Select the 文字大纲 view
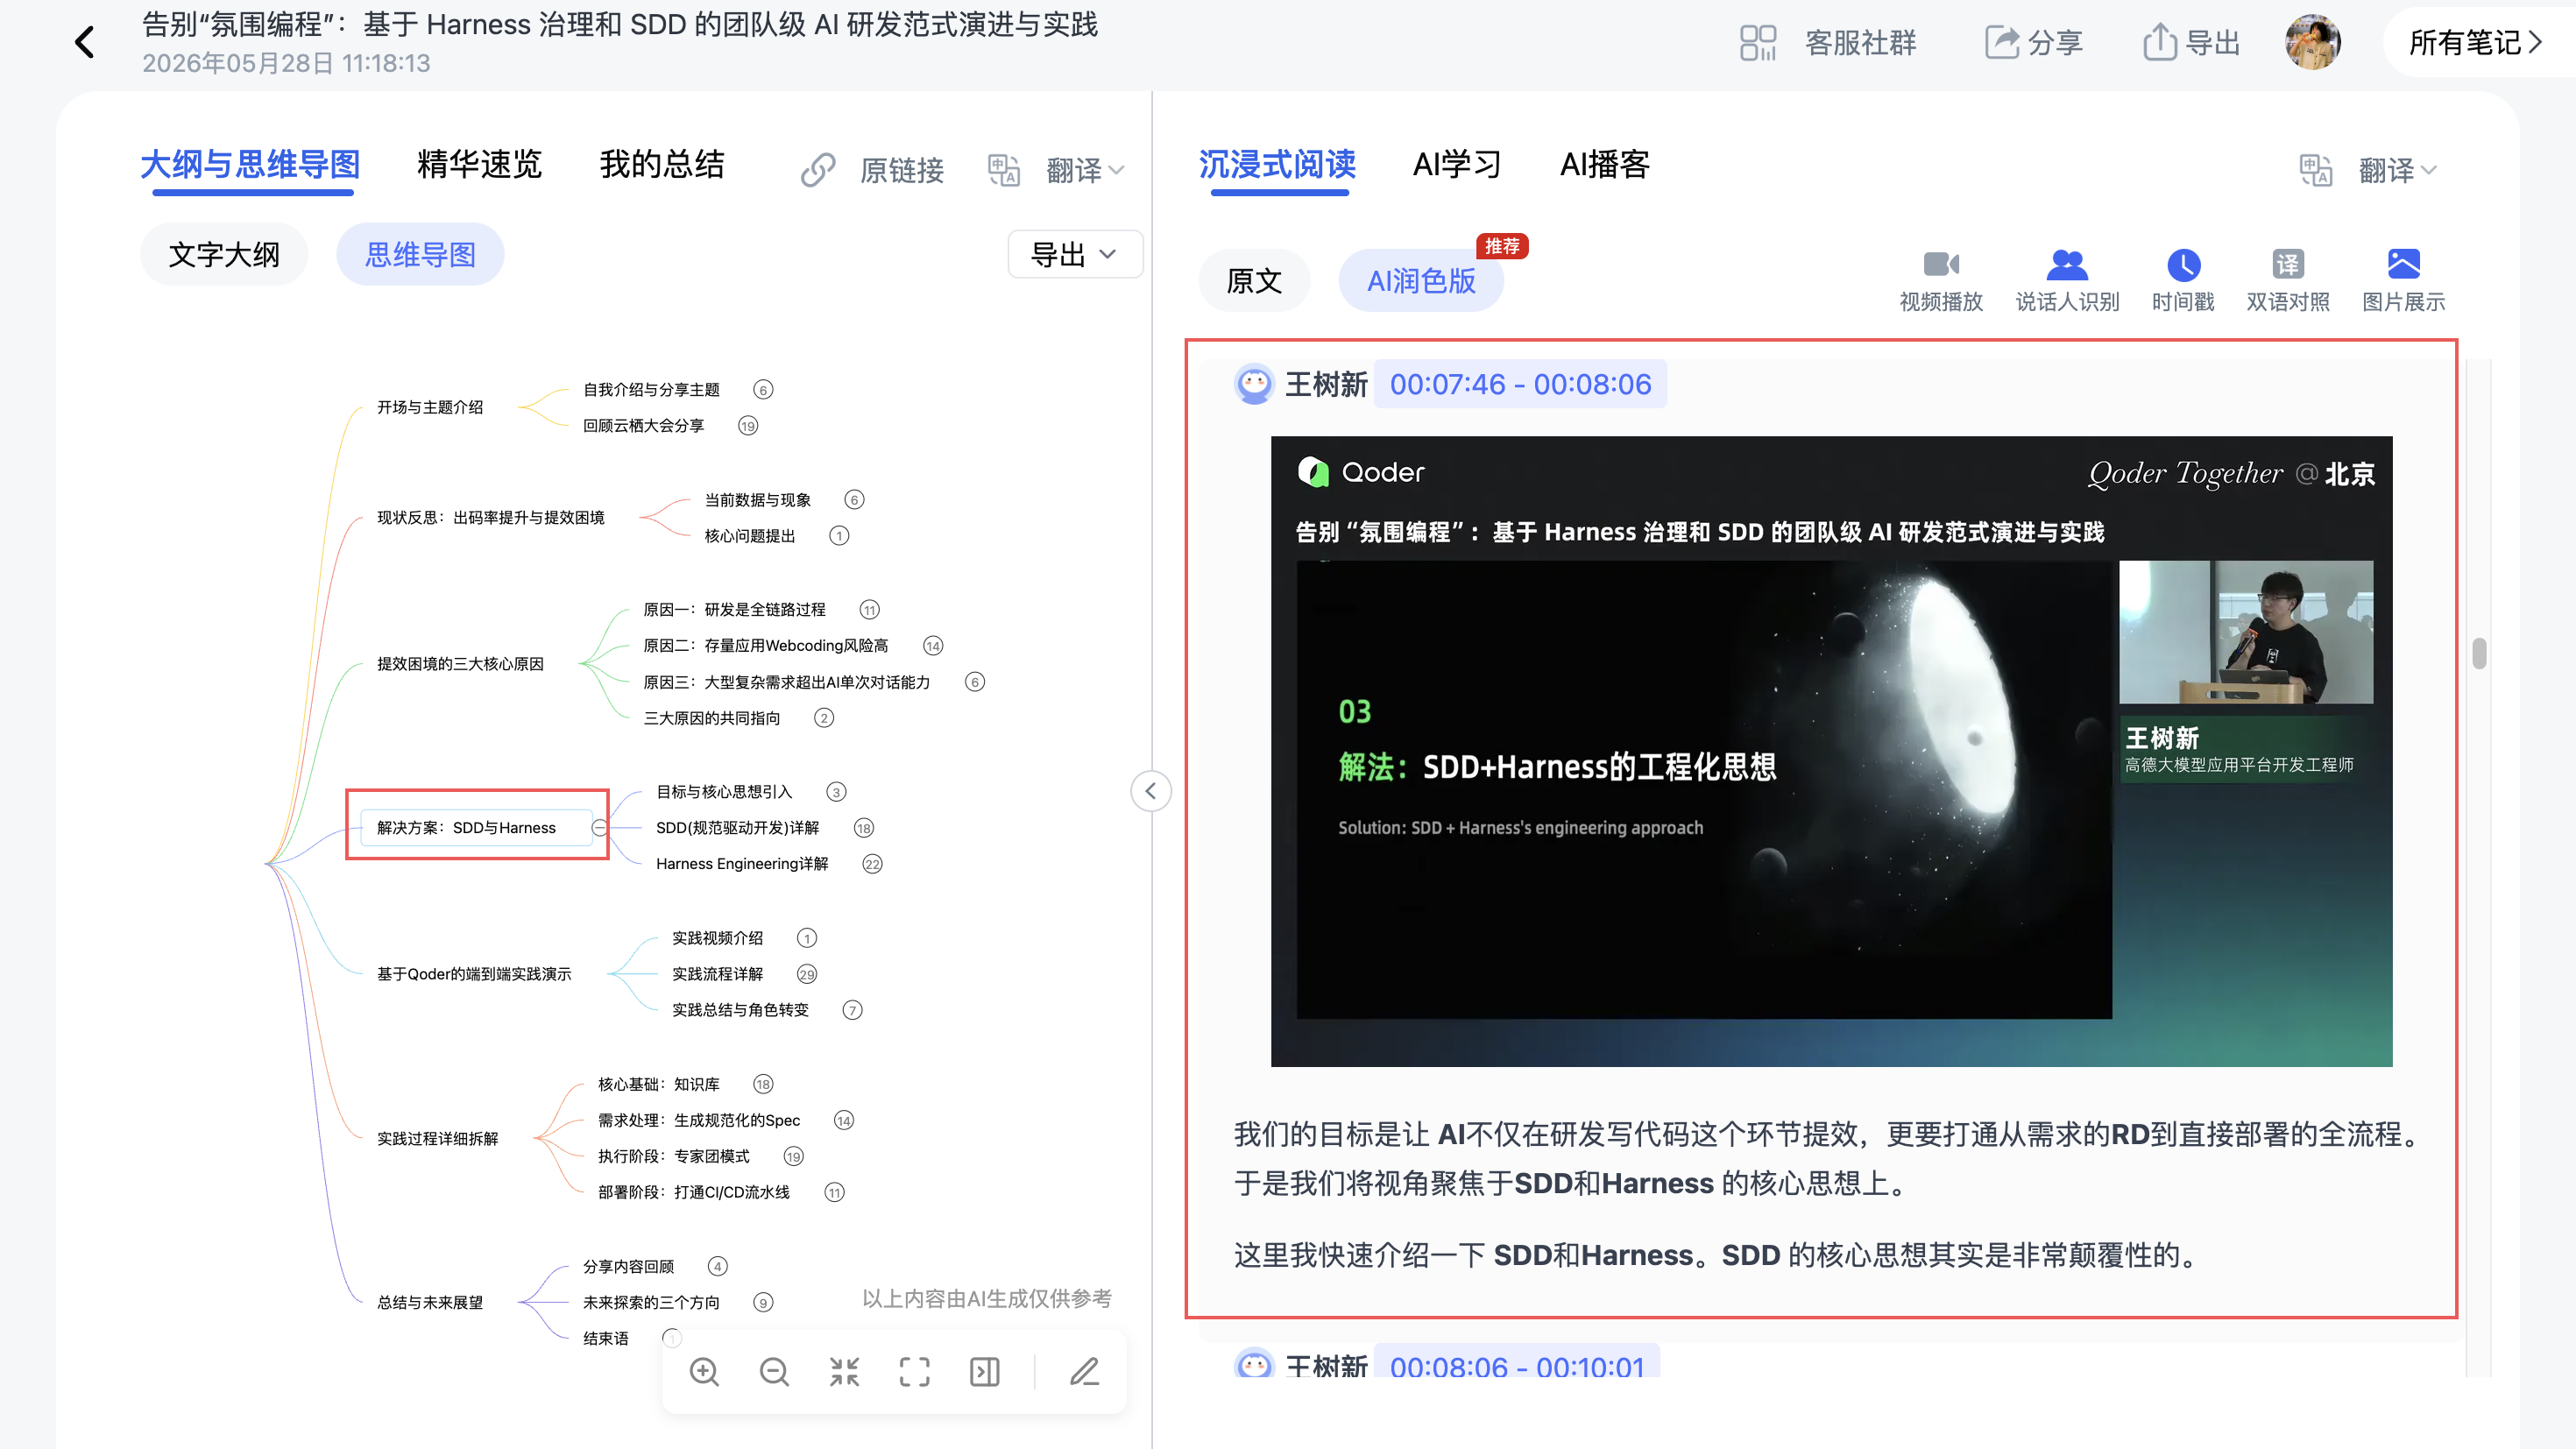Viewport: 2576px width, 1449px height. click(224, 255)
